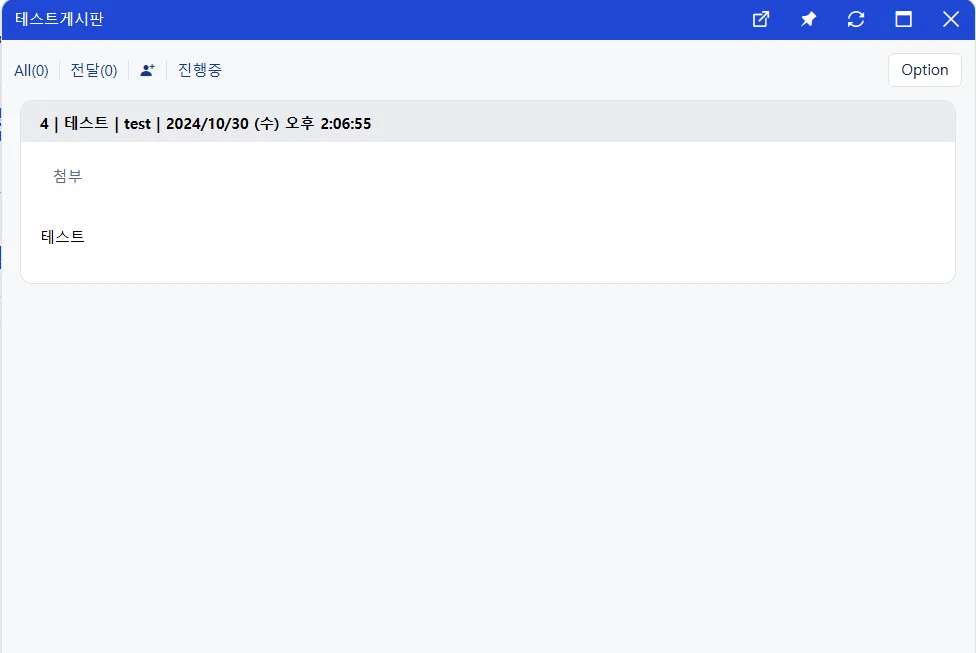Screen dimensions: 976x653
Task: Refresh the board with the sync icon
Action: tap(856, 19)
